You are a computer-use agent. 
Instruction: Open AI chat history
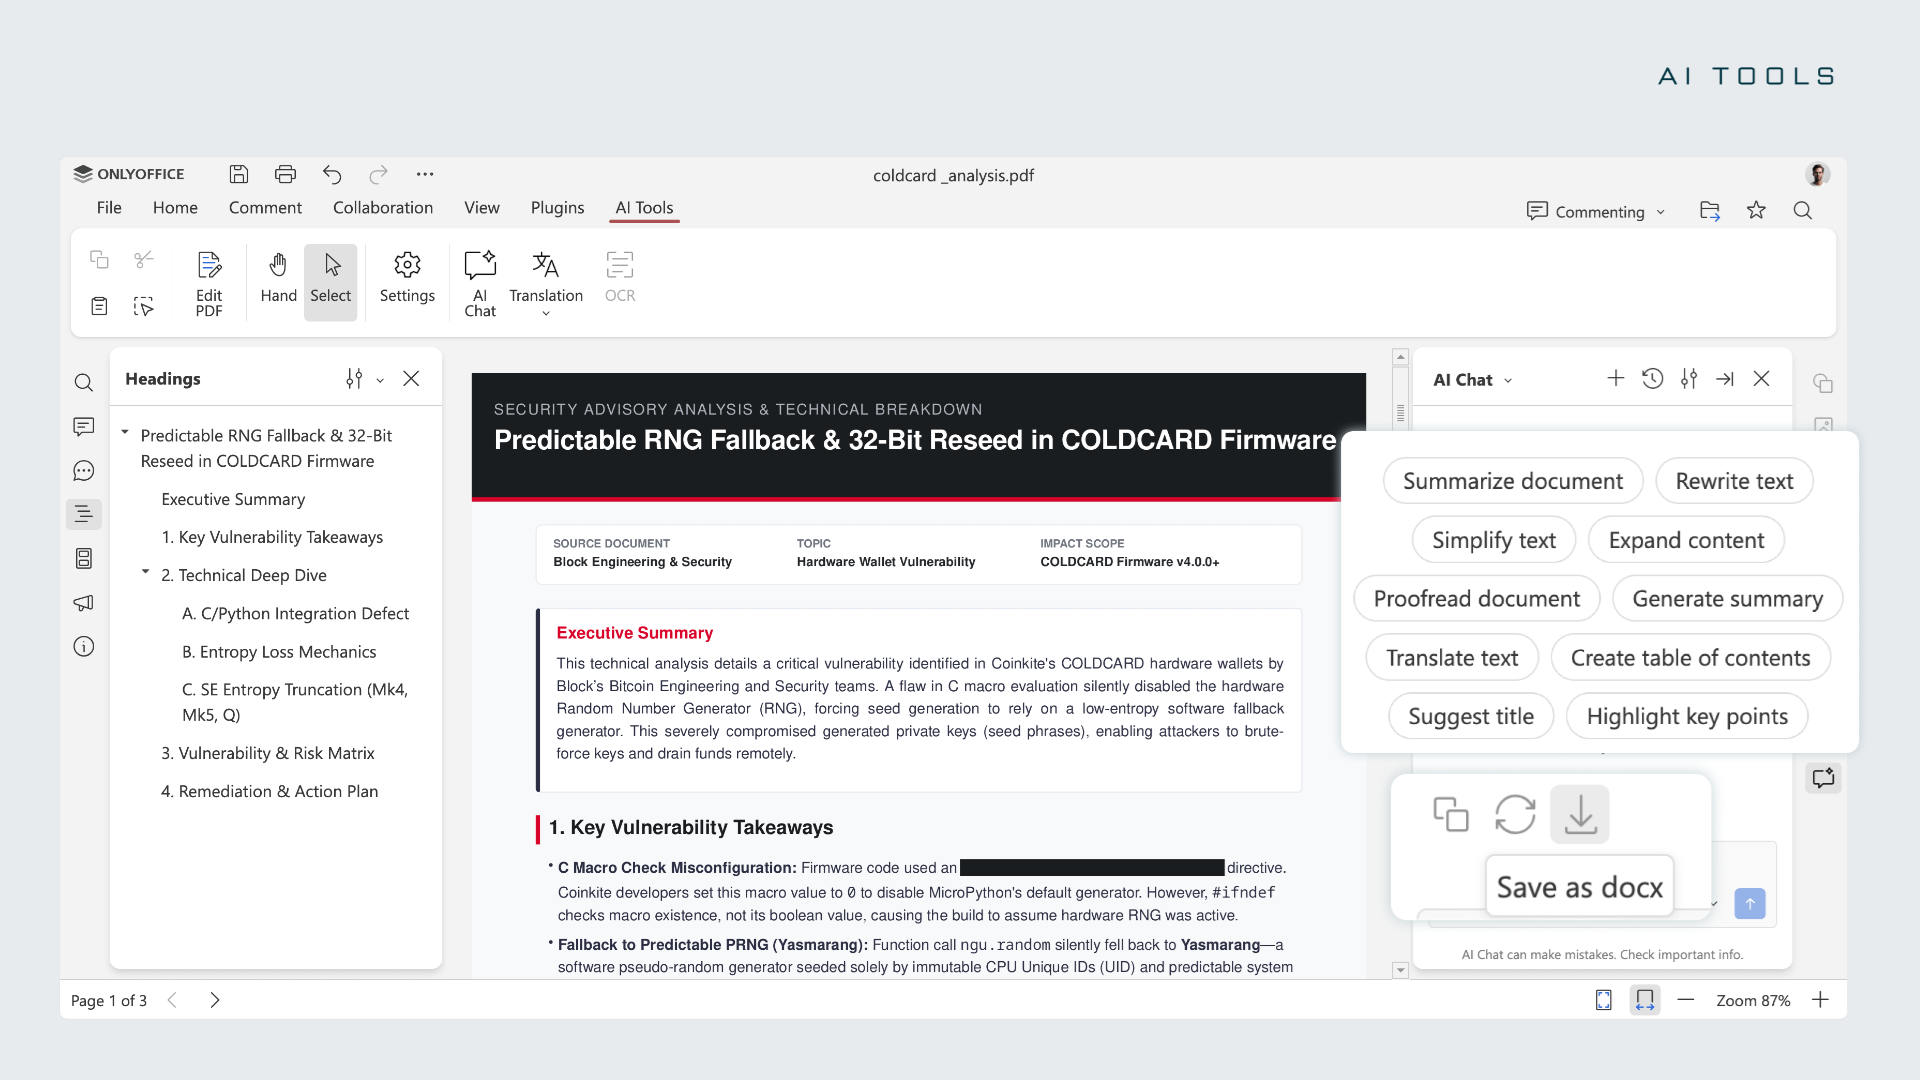tap(1652, 378)
